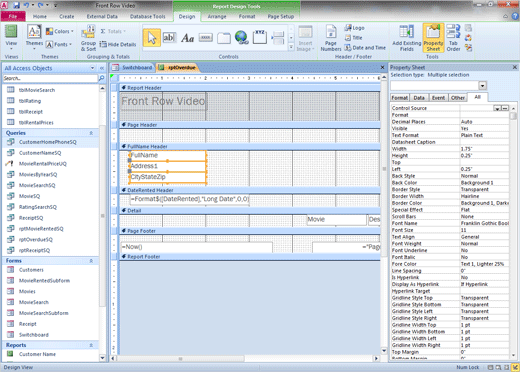This screenshot has height=372, width=520.
Task: Close the rptOverdue document
Action: pyautogui.click(x=382, y=67)
